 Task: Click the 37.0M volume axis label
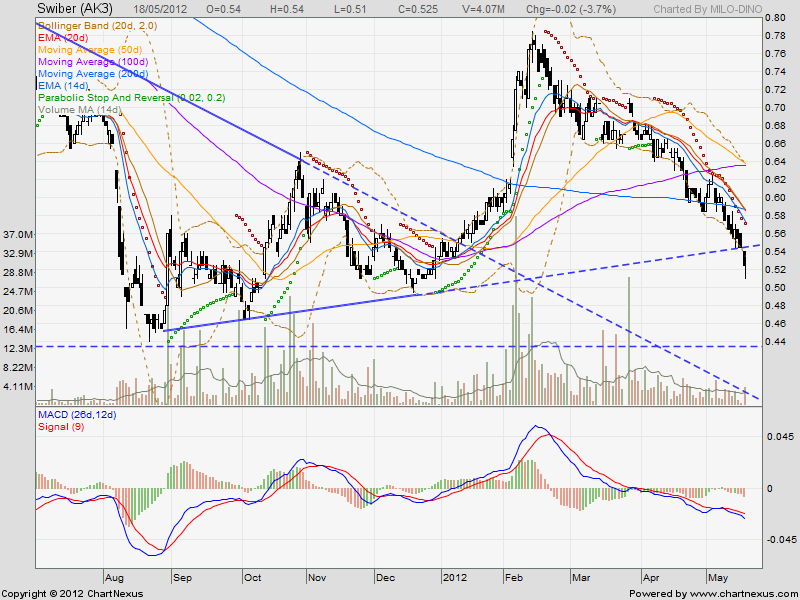tap(18, 234)
